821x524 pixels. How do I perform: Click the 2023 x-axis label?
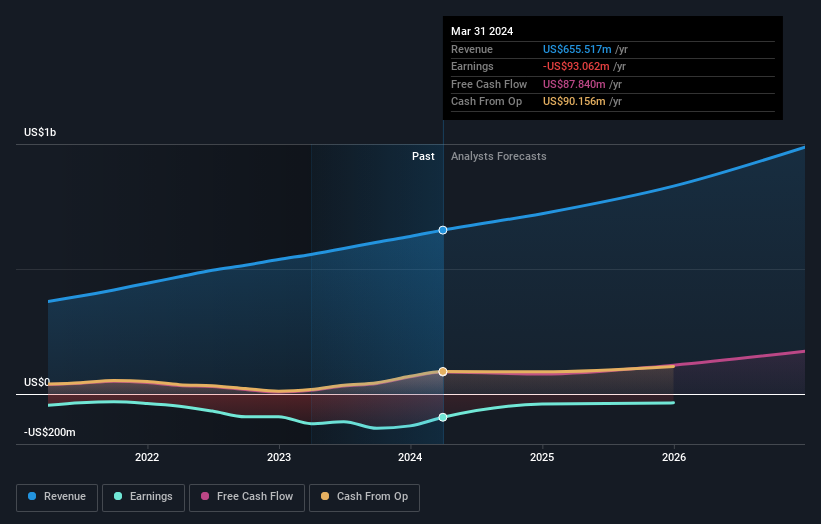click(279, 458)
